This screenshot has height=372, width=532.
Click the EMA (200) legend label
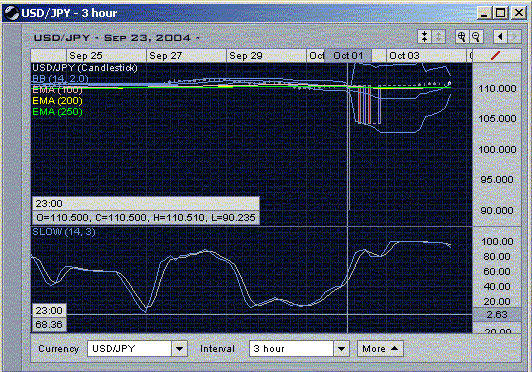coord(57,101)
